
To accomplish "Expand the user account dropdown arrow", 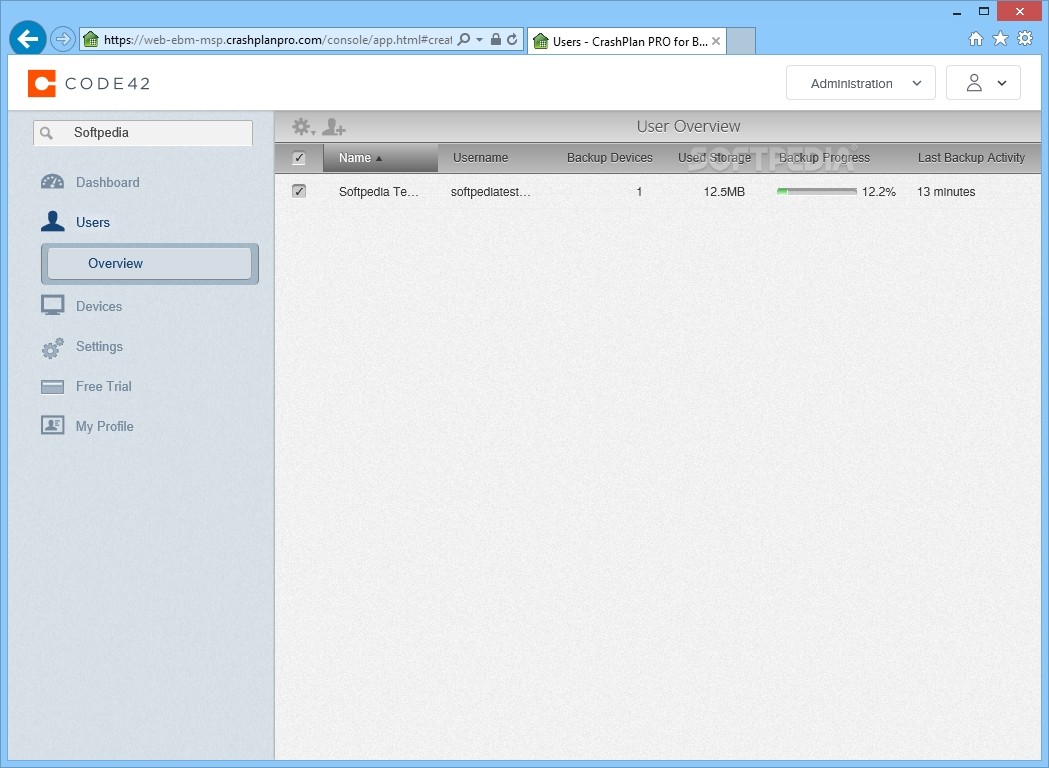I will (1002, 84).
